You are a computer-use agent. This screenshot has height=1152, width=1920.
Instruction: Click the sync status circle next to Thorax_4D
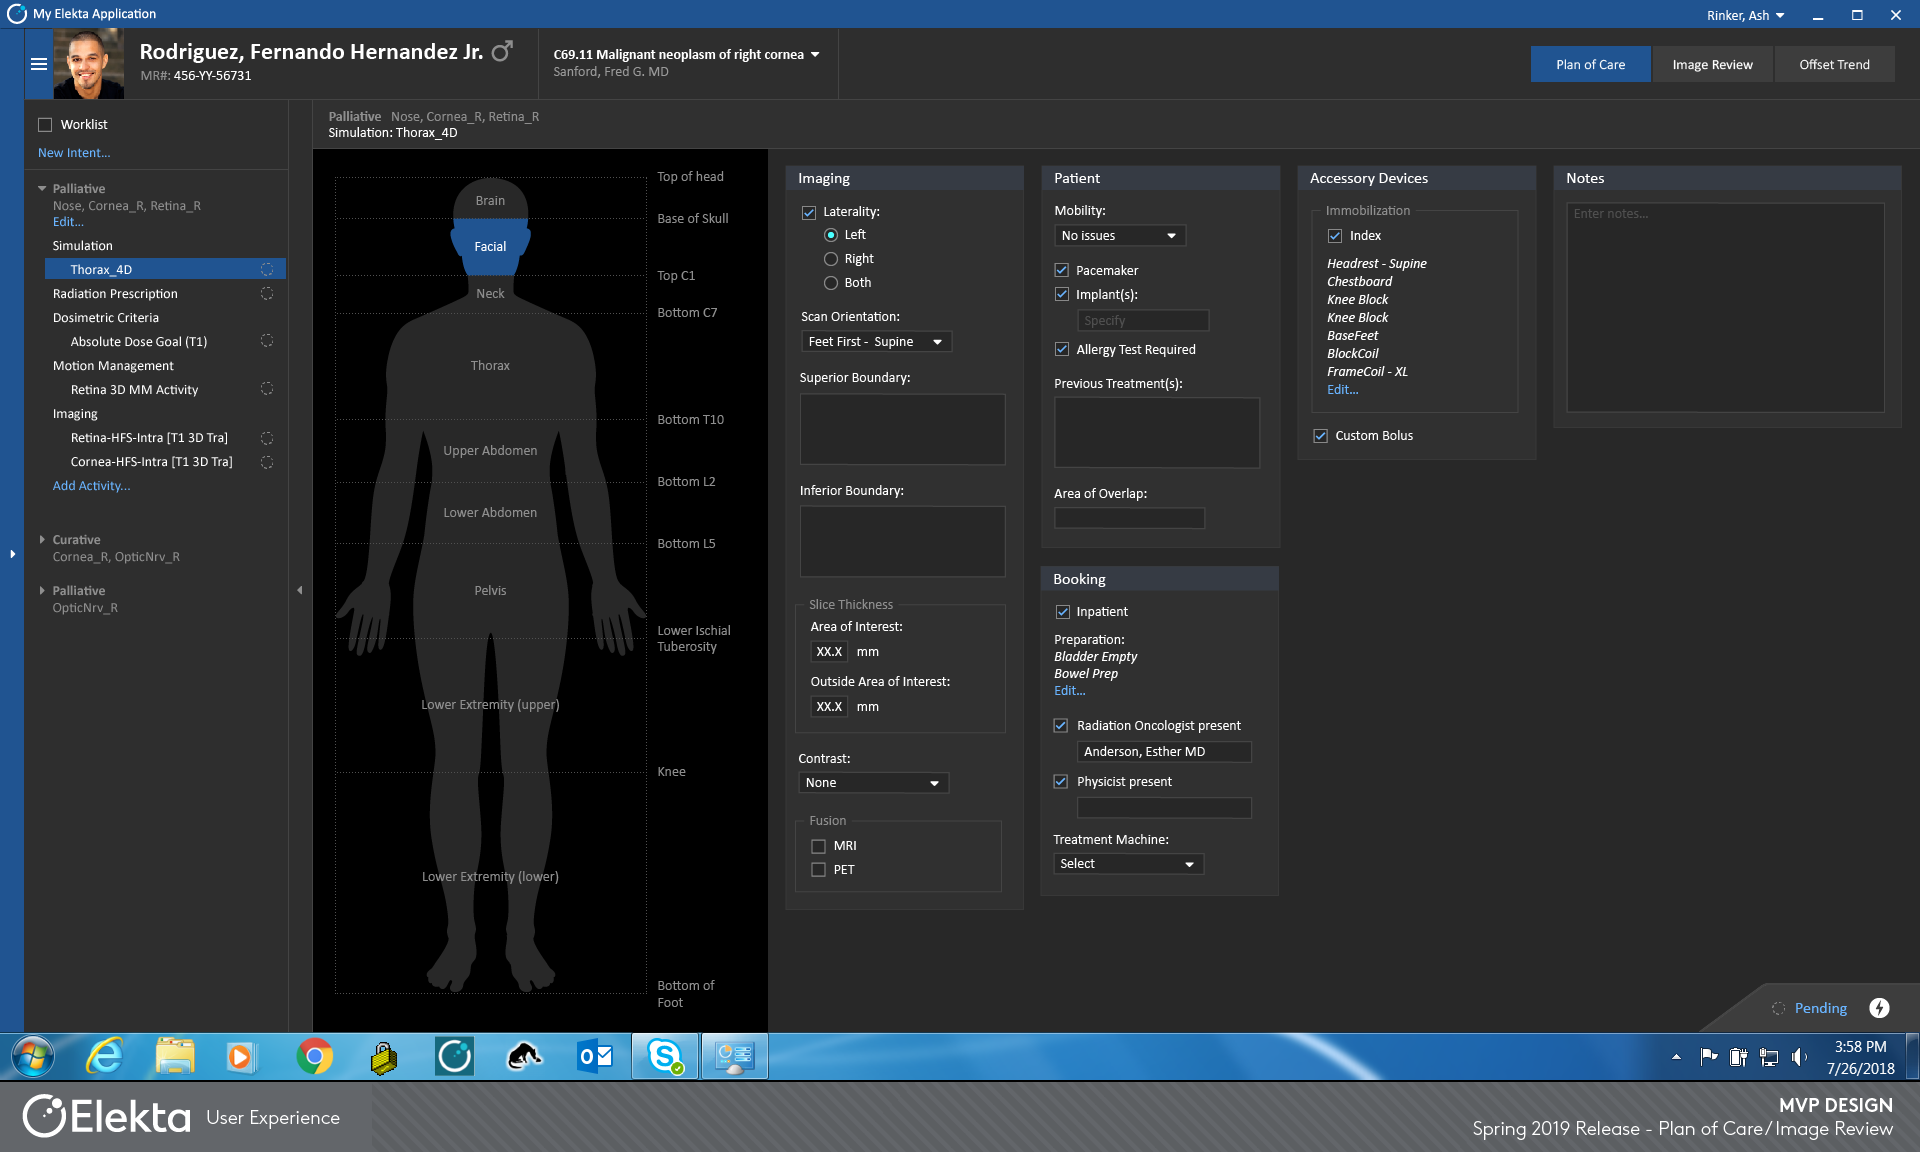(266, 268)
